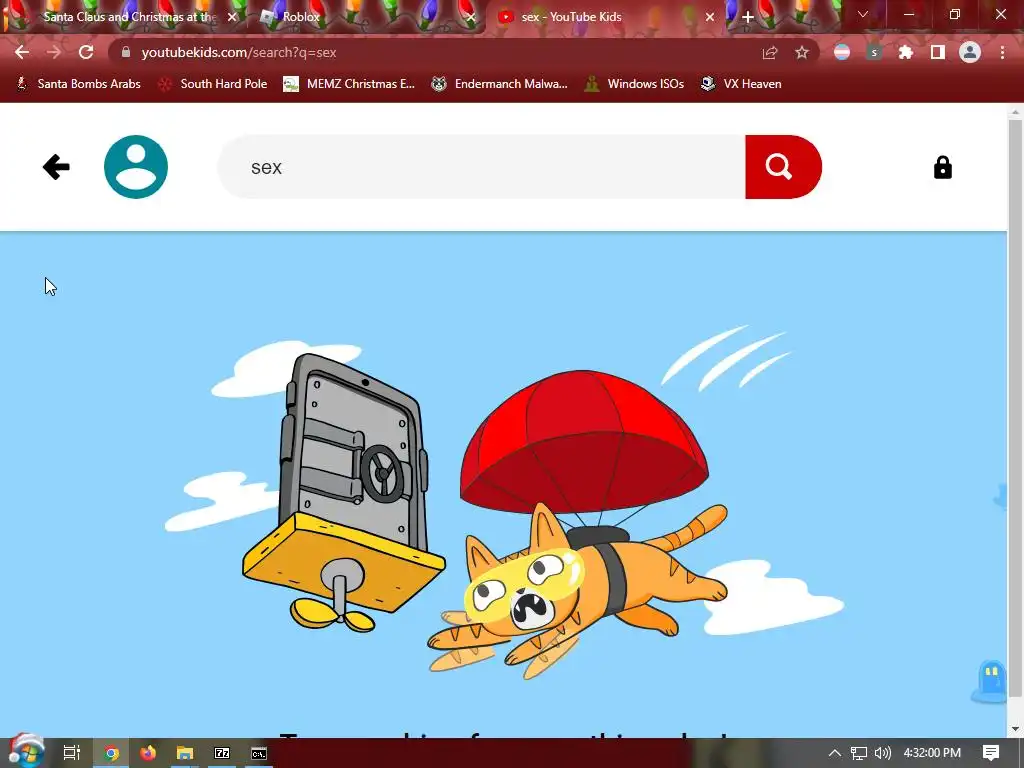Open the transgender flag extension icon
Viewport: 1024px width, 768px height.
(x=842, y=52)
